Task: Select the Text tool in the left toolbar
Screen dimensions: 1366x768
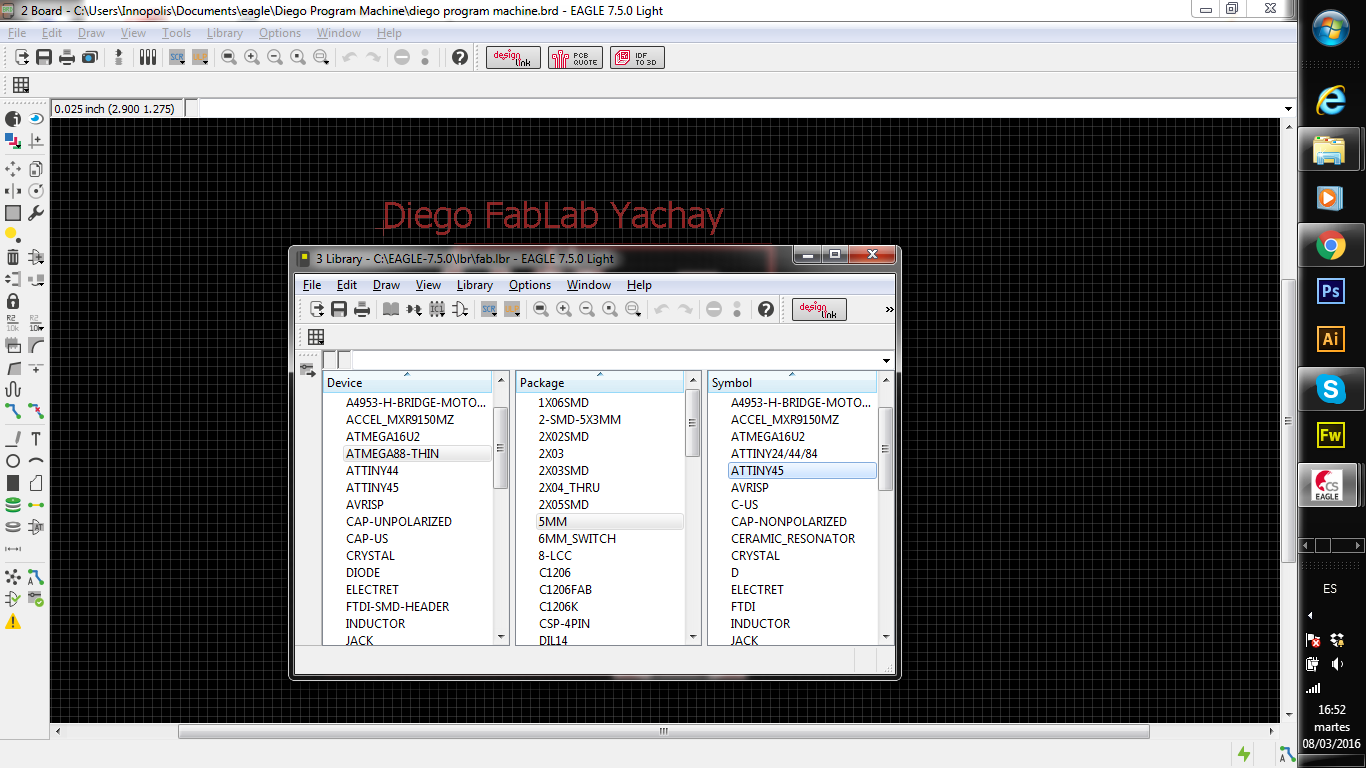Action: click(36, 439)
